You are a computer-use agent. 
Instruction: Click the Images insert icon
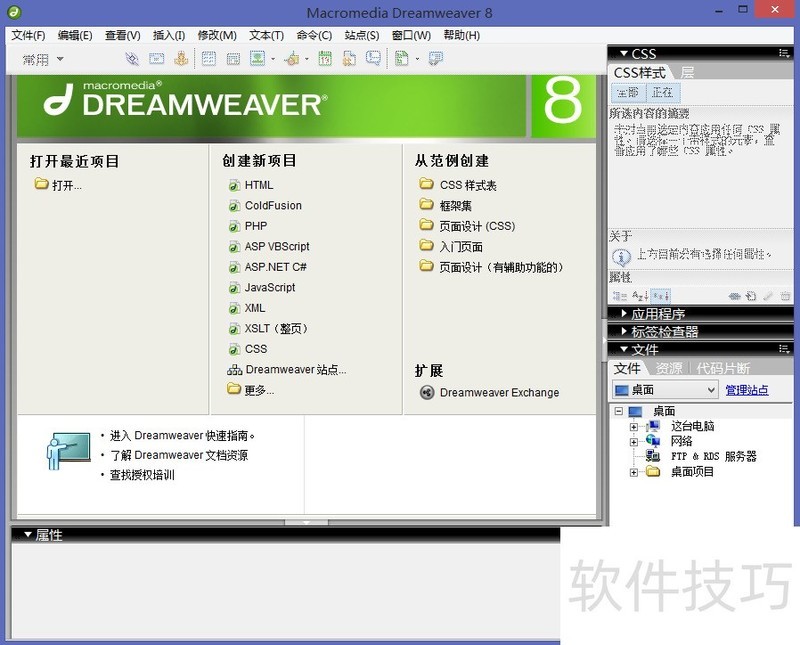pyautogui.click(x=258, y=59)
